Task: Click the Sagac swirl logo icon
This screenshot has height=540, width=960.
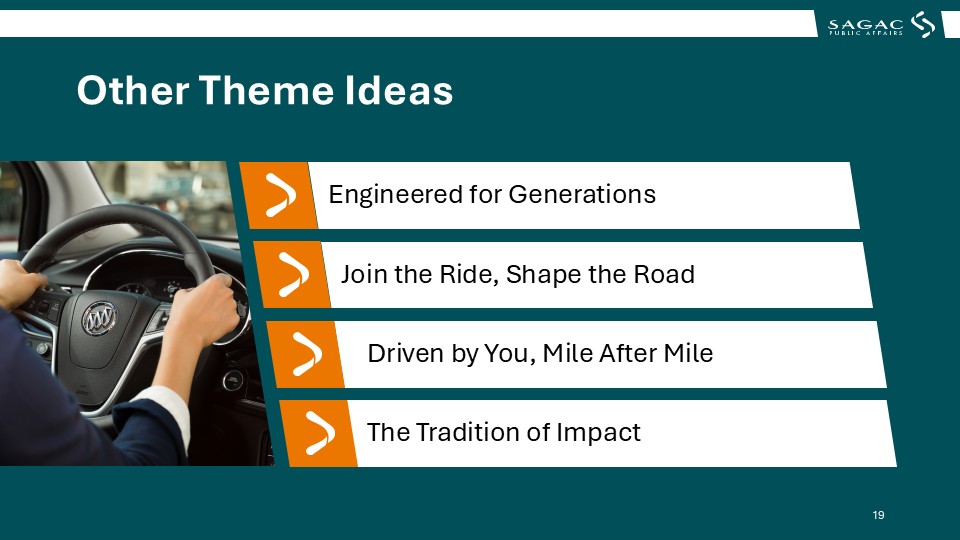Action: tap(923, 24)
